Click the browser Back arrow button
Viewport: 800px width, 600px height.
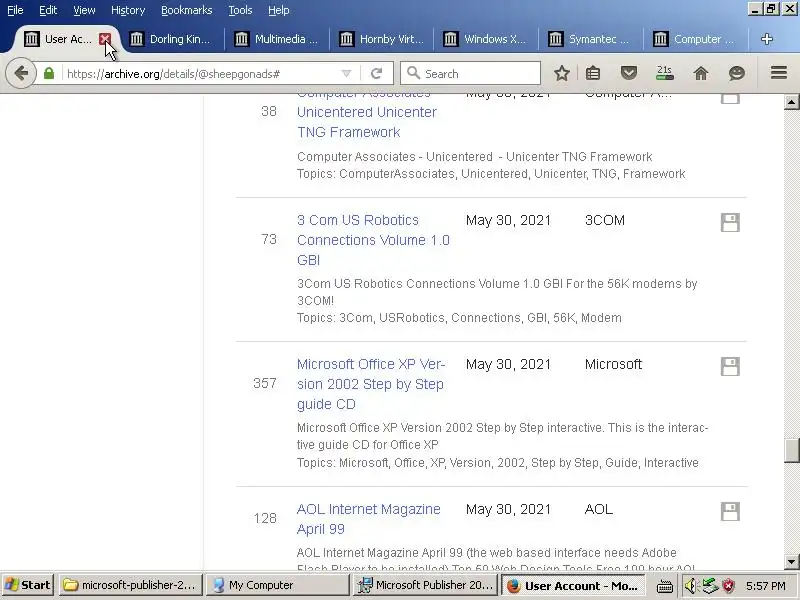tap(21, 73)
